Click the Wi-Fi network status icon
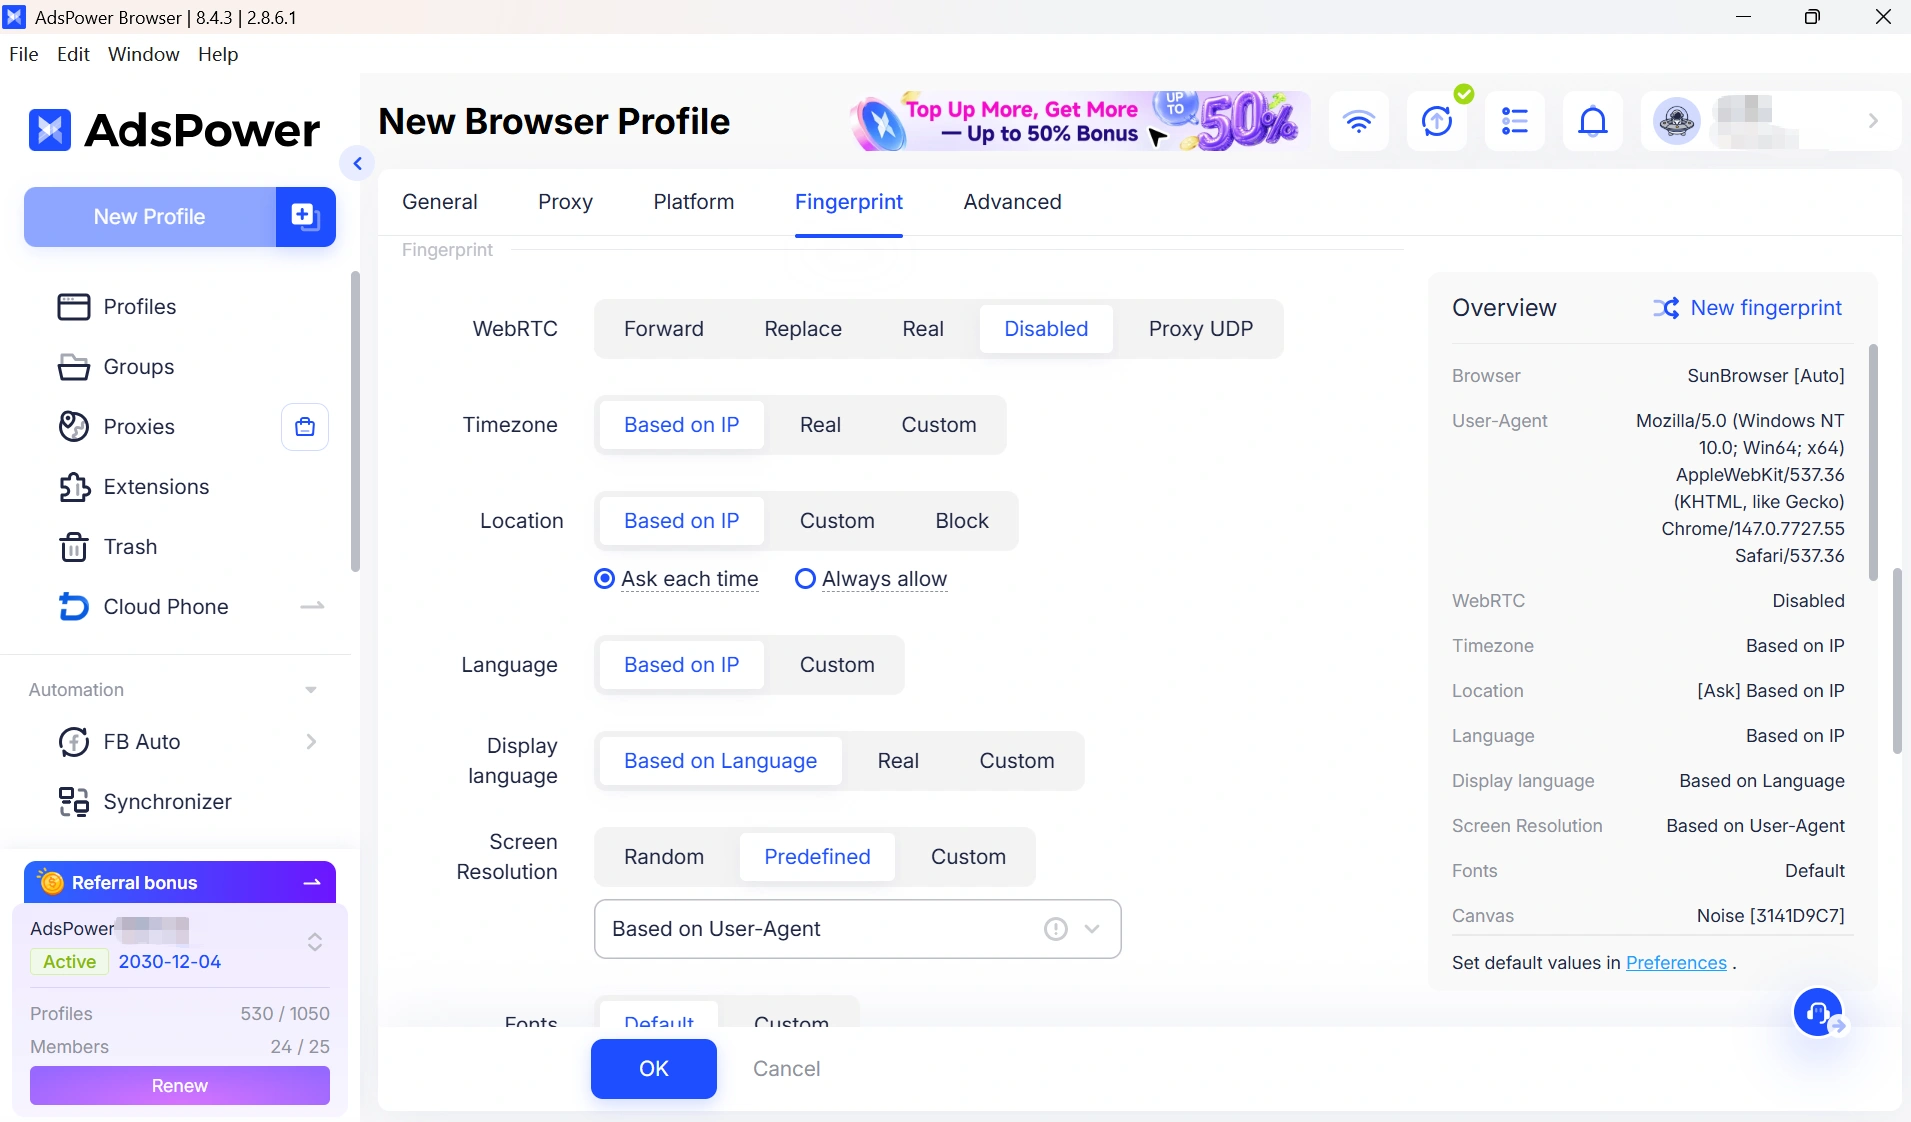The height and width of the screenshot is (1122, 1911). pos(1359,121)
